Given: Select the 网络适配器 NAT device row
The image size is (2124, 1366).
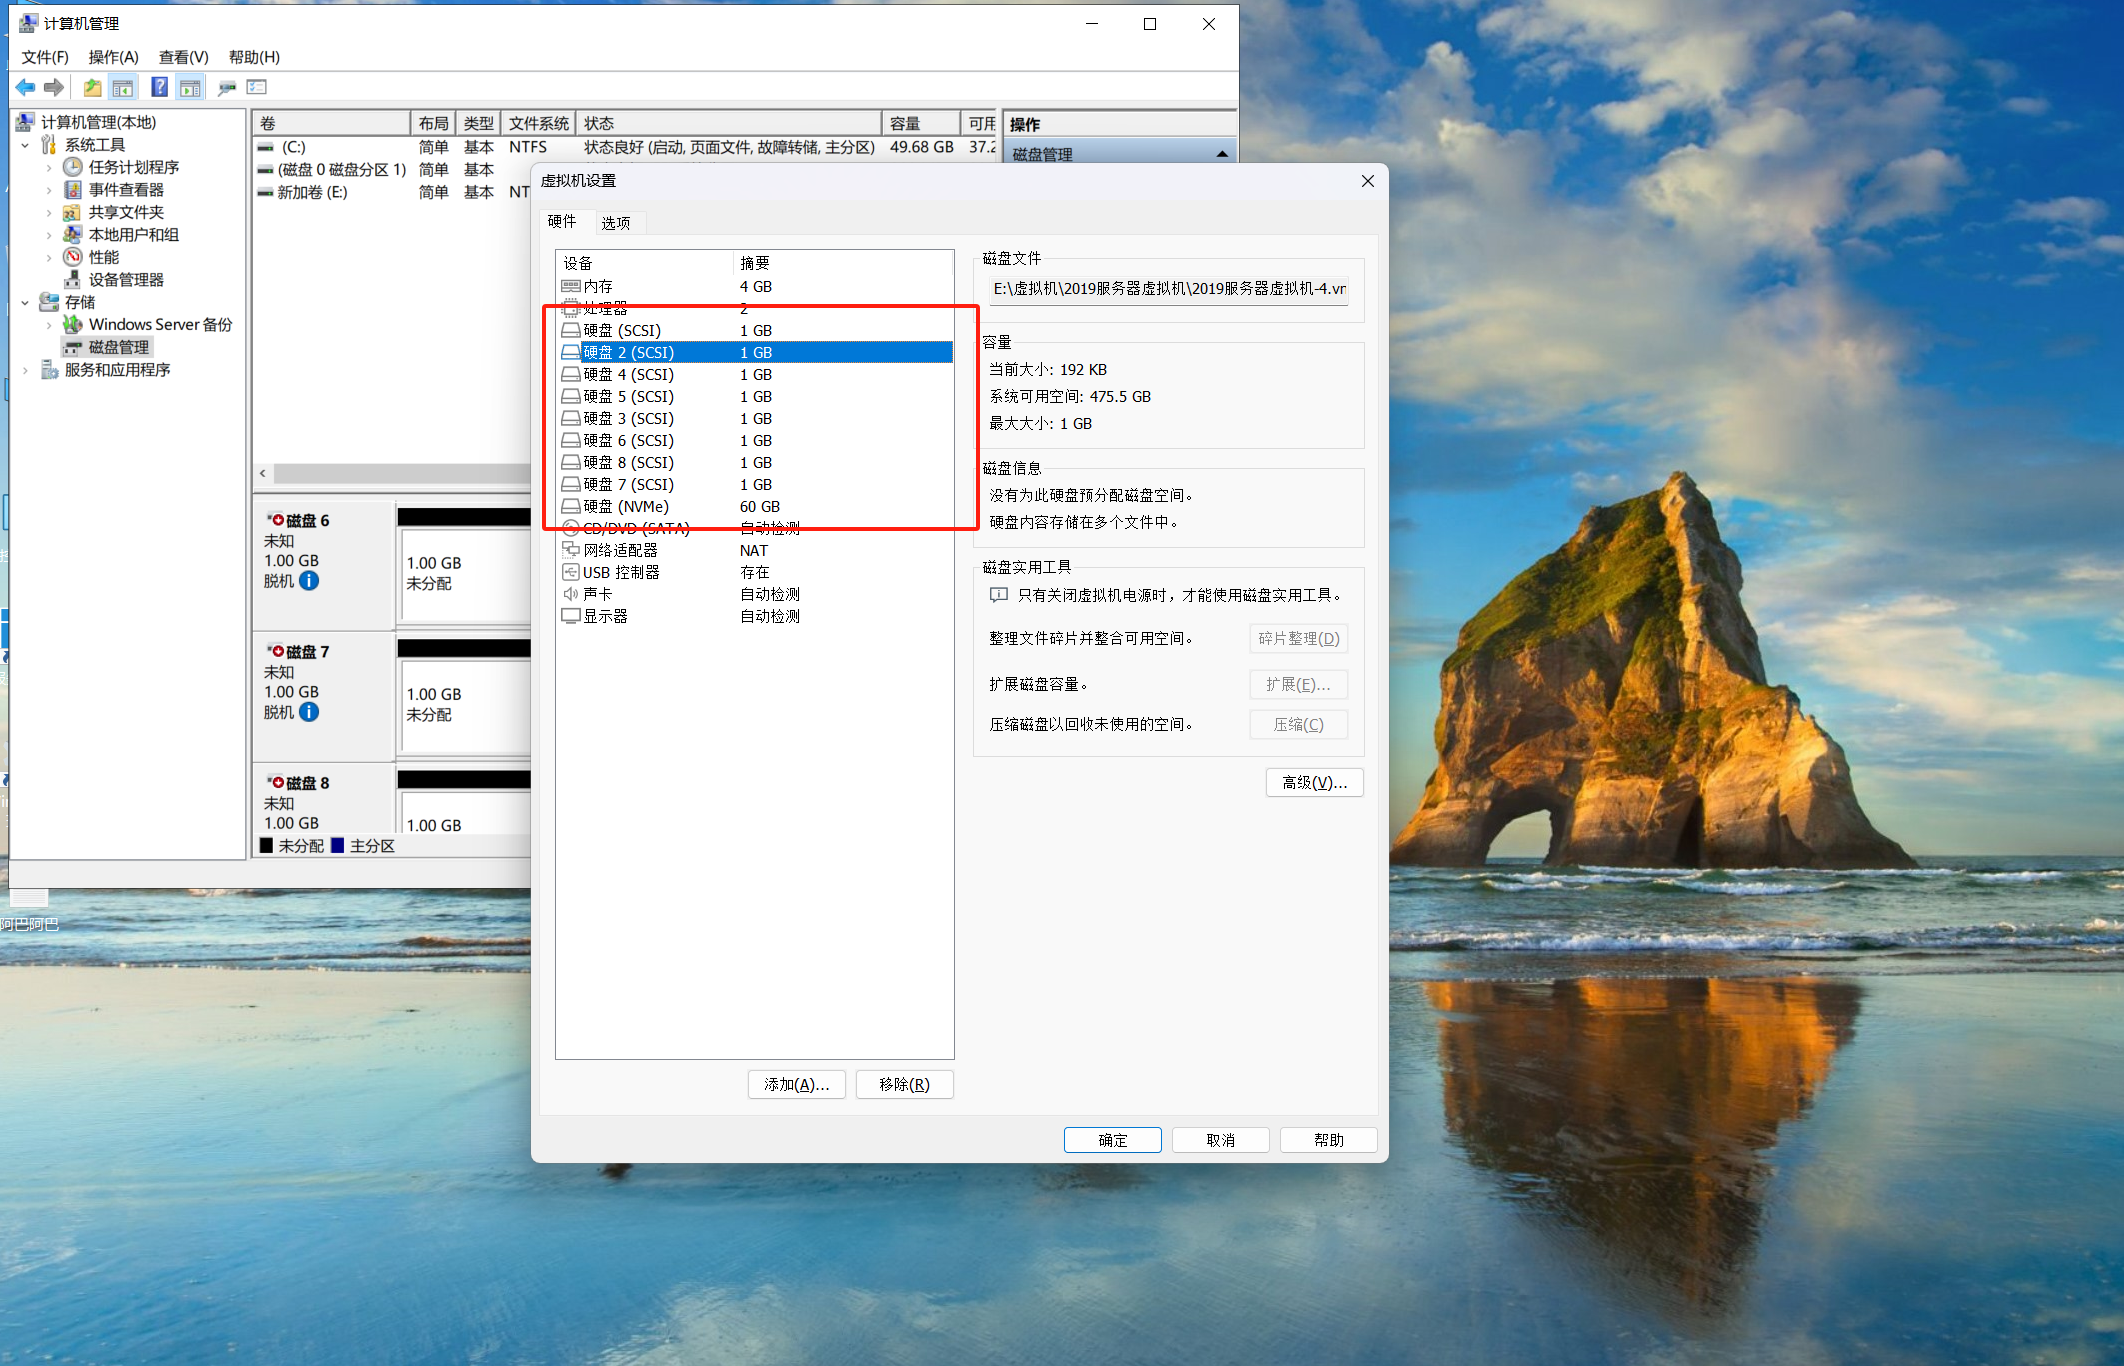Looking at the screenshot, I should [x=620, y=551].
